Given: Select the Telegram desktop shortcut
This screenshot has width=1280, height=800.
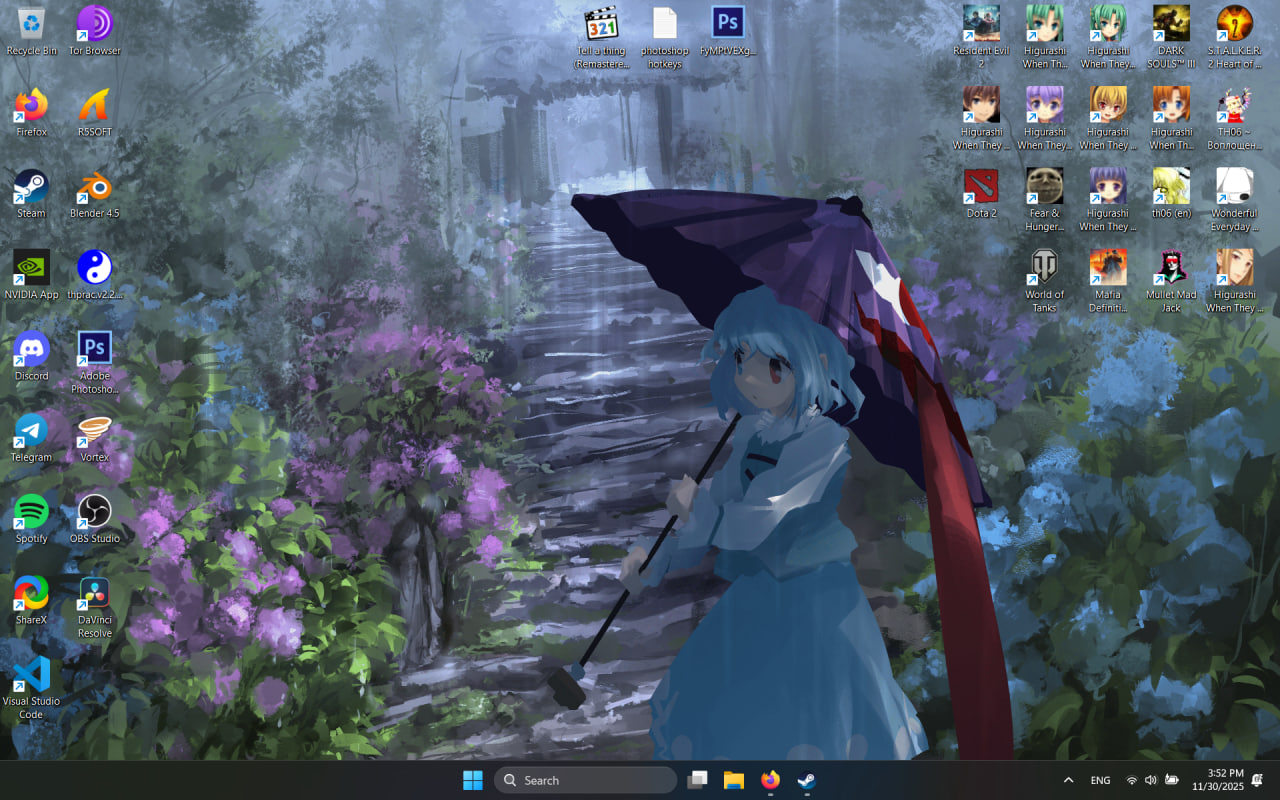Looking at the screenshot, I should tap(31, 438).
